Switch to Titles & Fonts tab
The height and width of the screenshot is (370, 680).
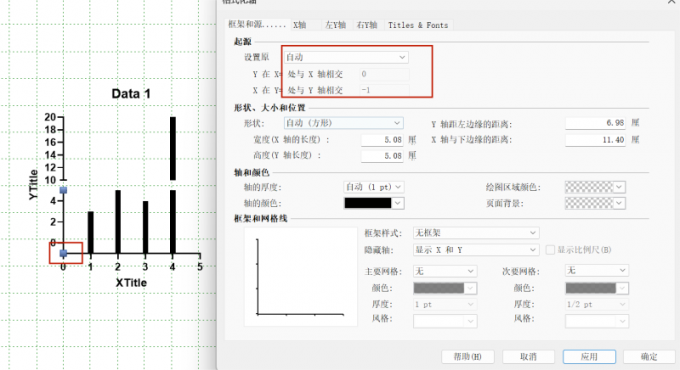pos(418,25)
